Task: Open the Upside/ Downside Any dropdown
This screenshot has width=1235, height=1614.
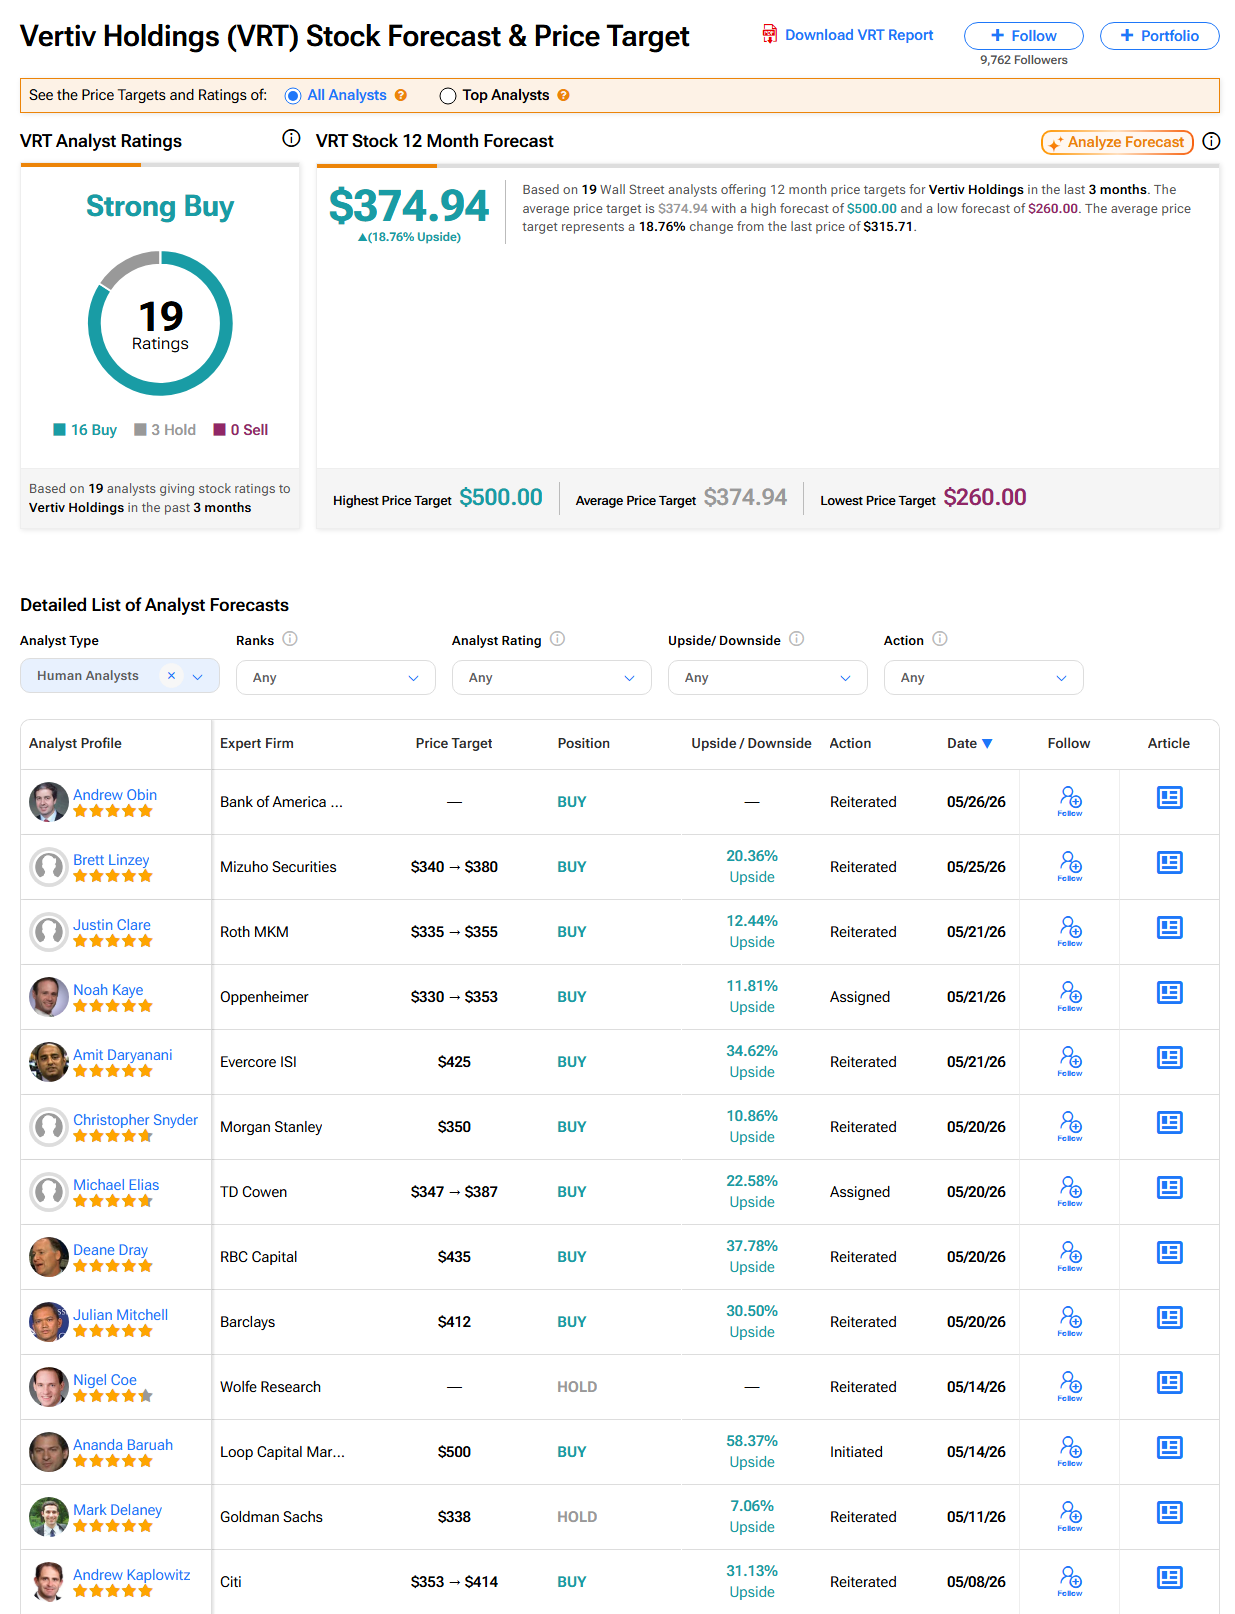Action: [768, 677]
